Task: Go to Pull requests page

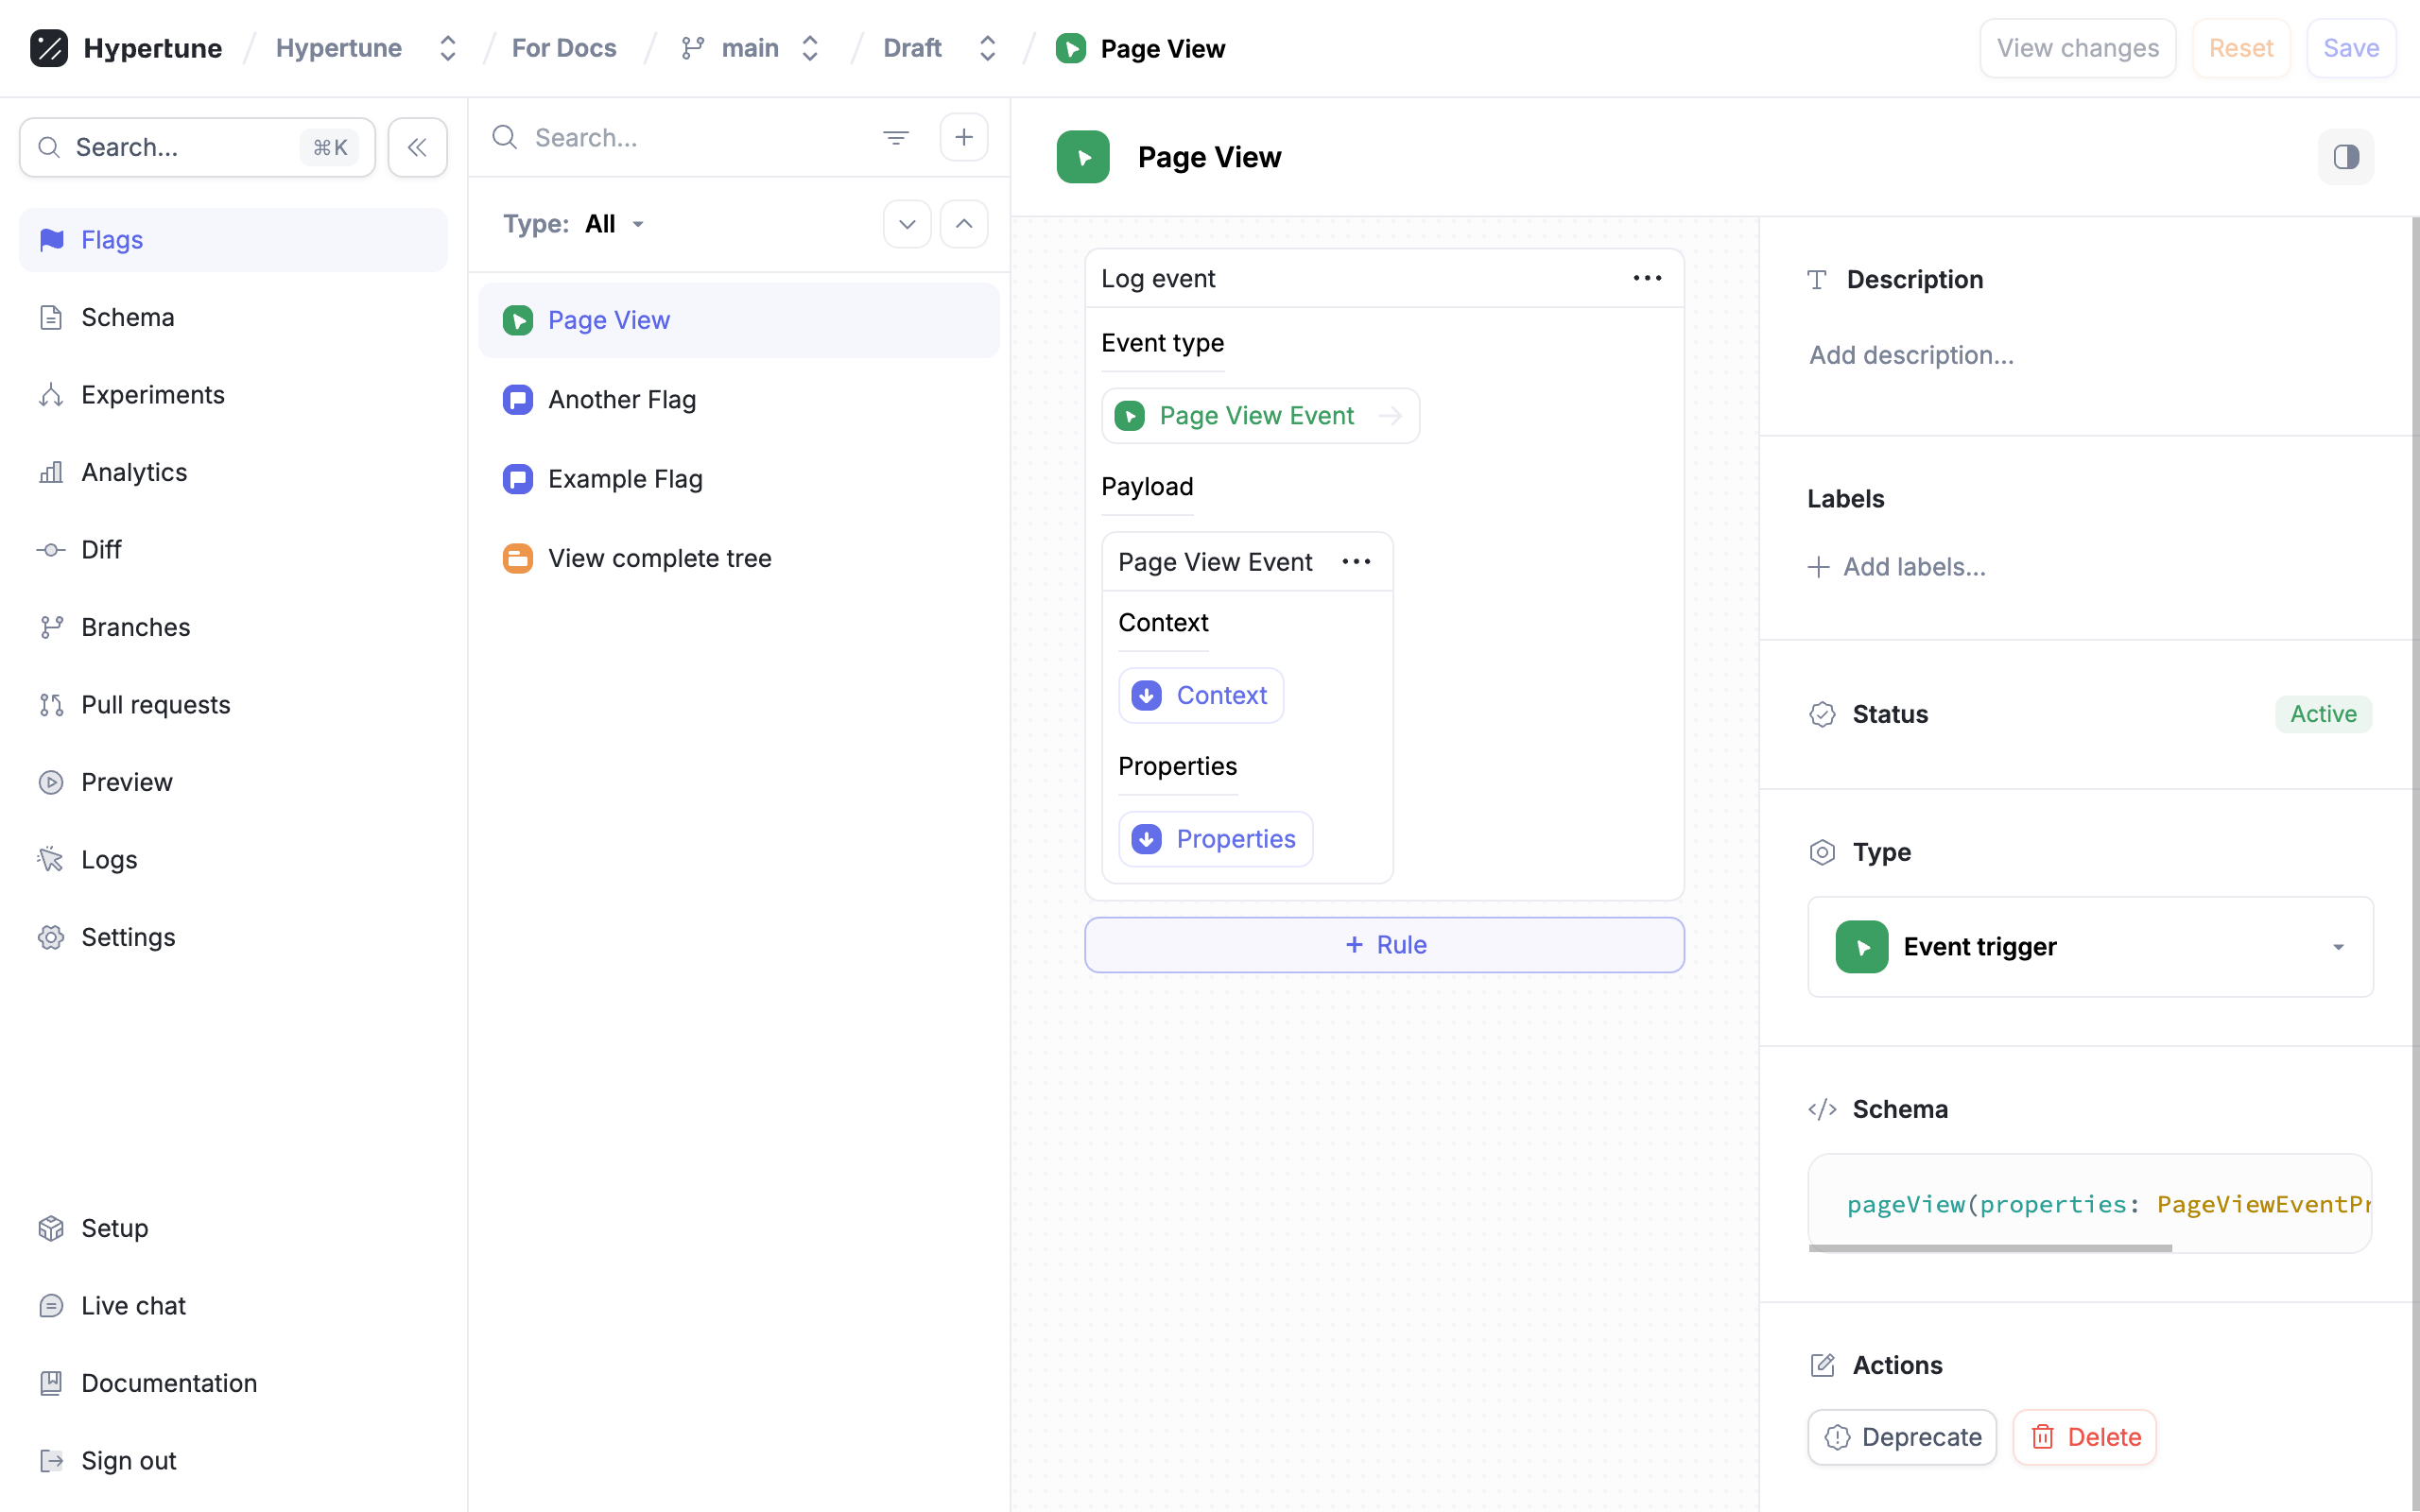Action: click(x=155, y=705)
